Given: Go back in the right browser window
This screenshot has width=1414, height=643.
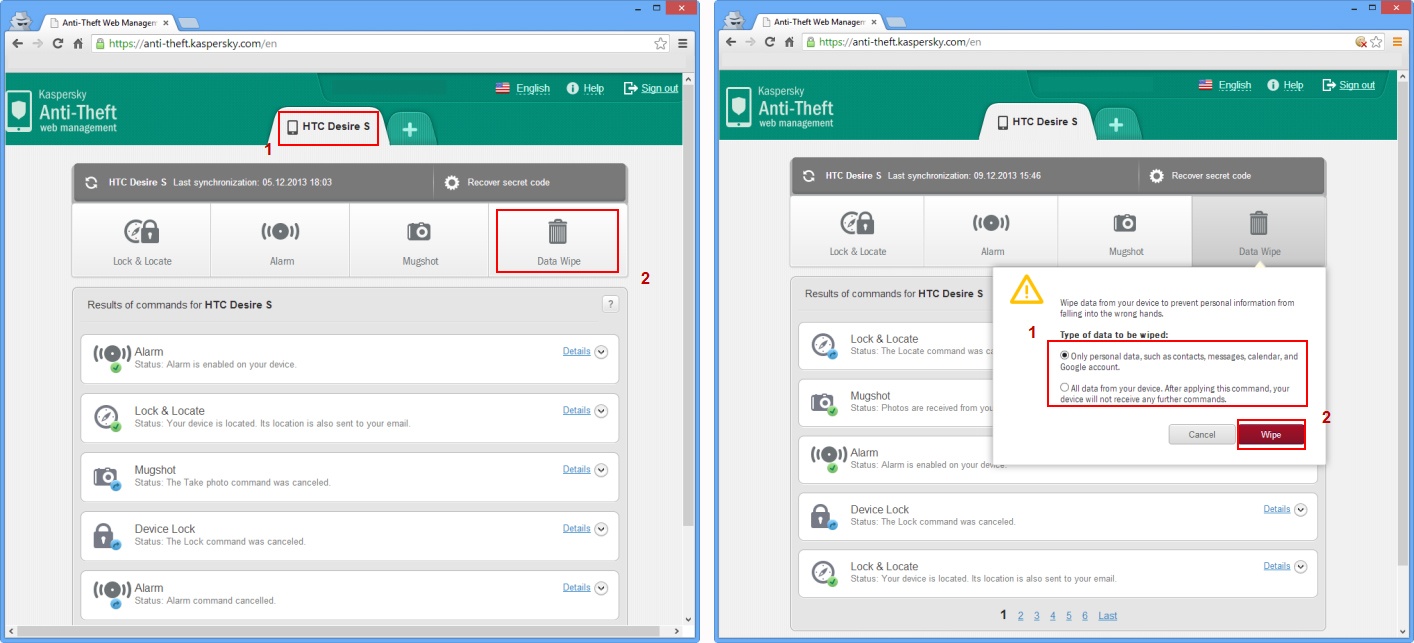Looking at the screenshot, I should point(731,42).
